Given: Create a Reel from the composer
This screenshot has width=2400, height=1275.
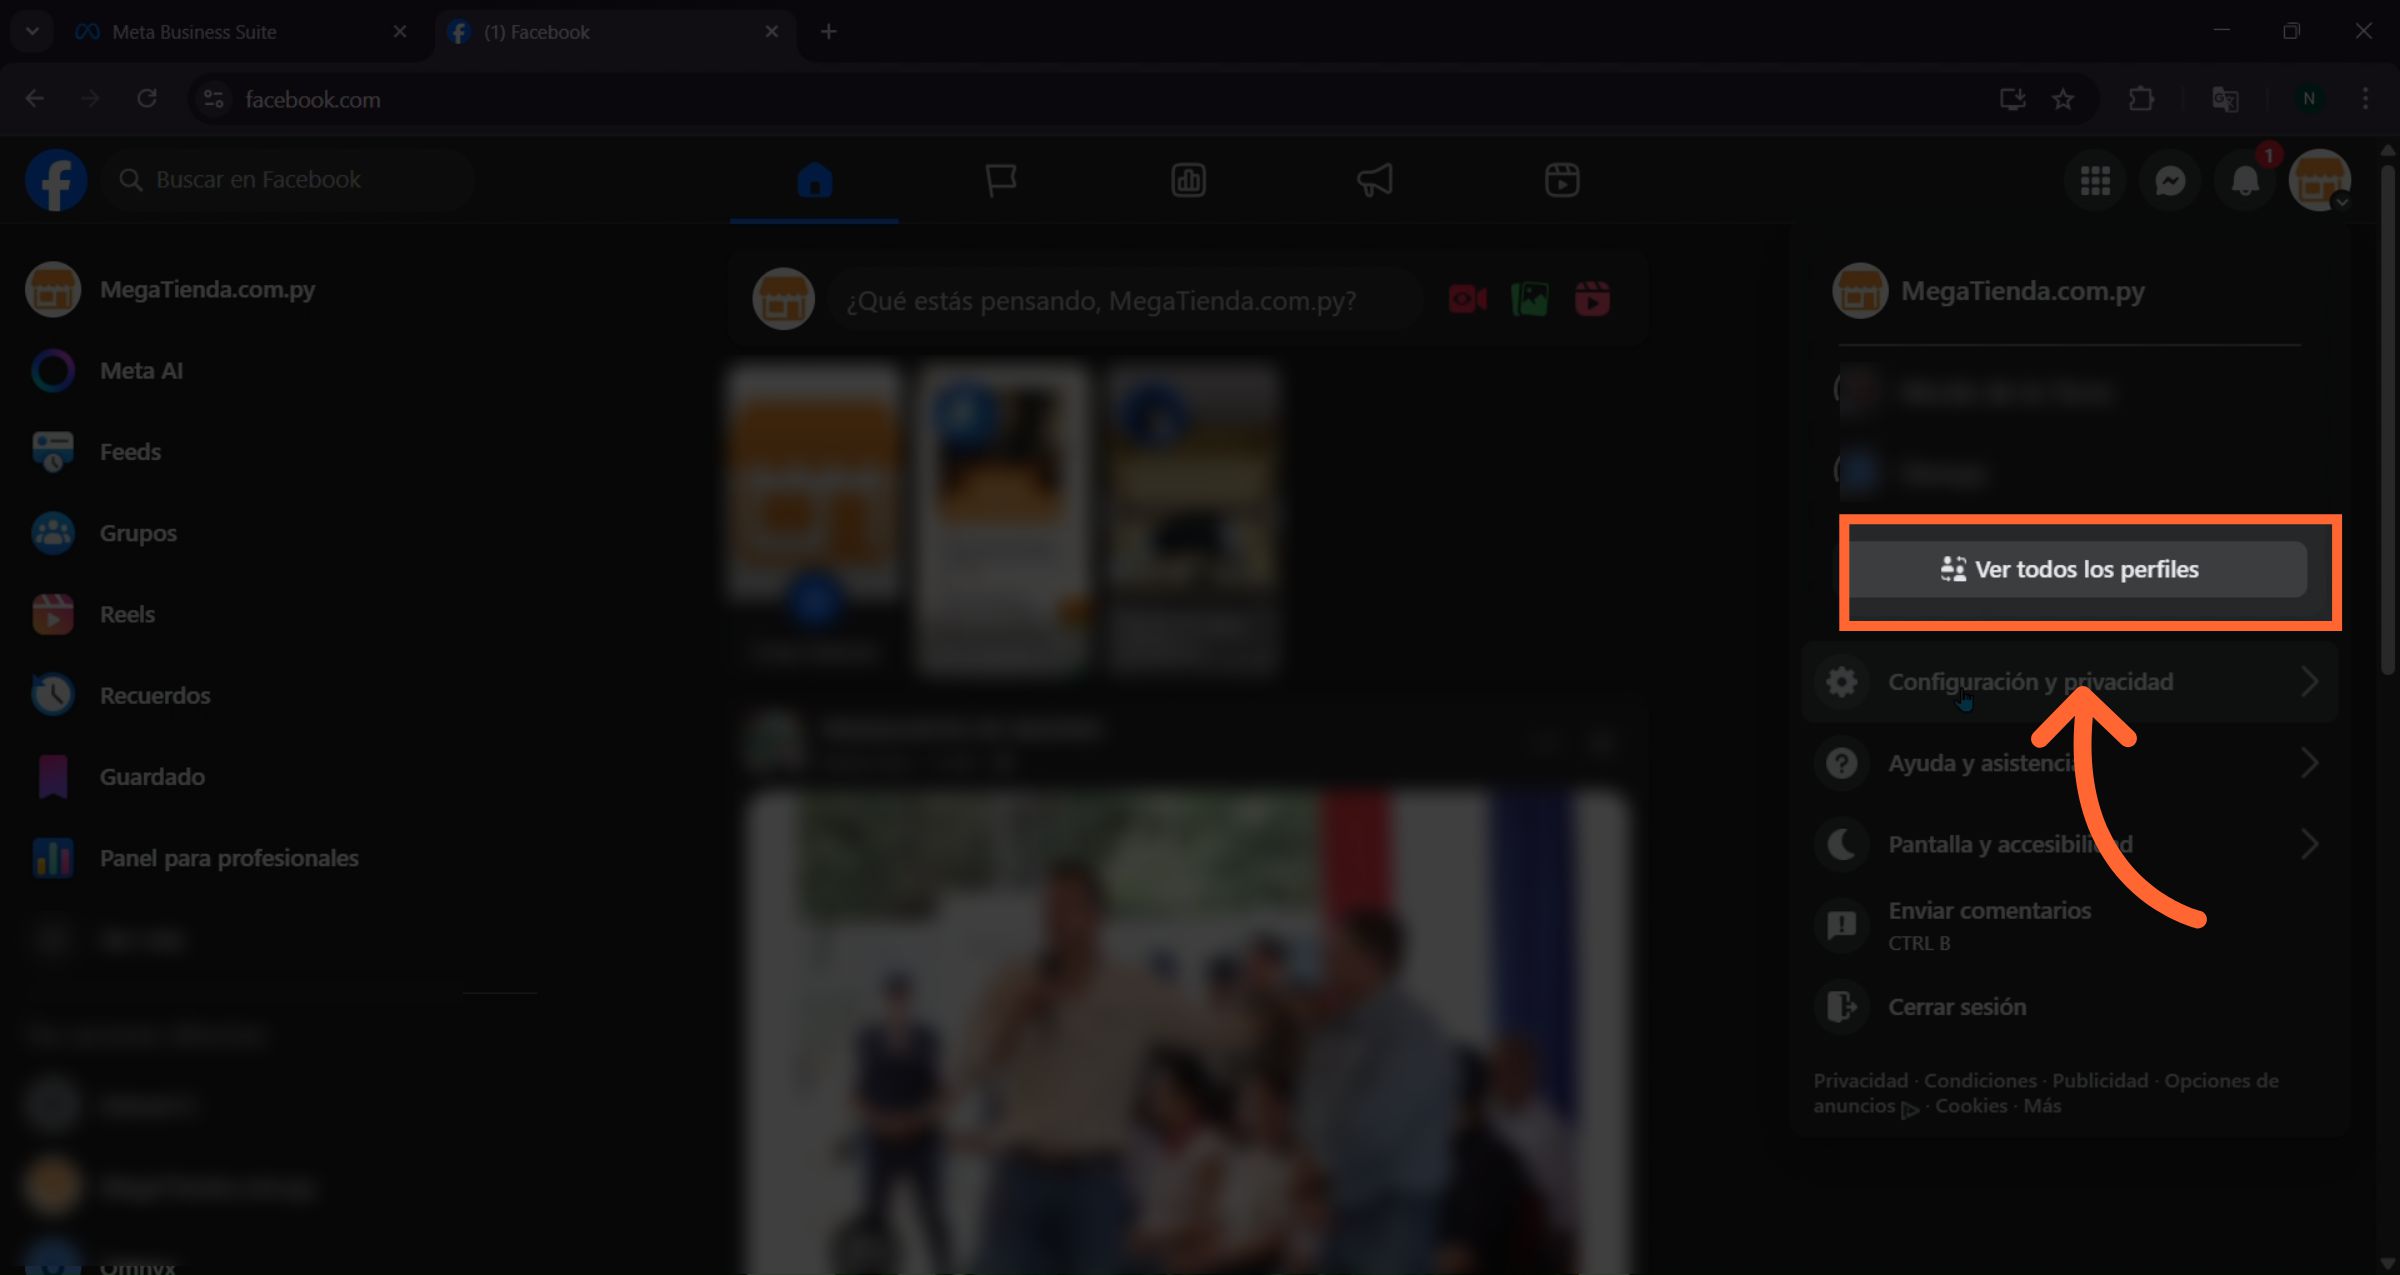Looking at the screenshot, I should coord(1591,297).
